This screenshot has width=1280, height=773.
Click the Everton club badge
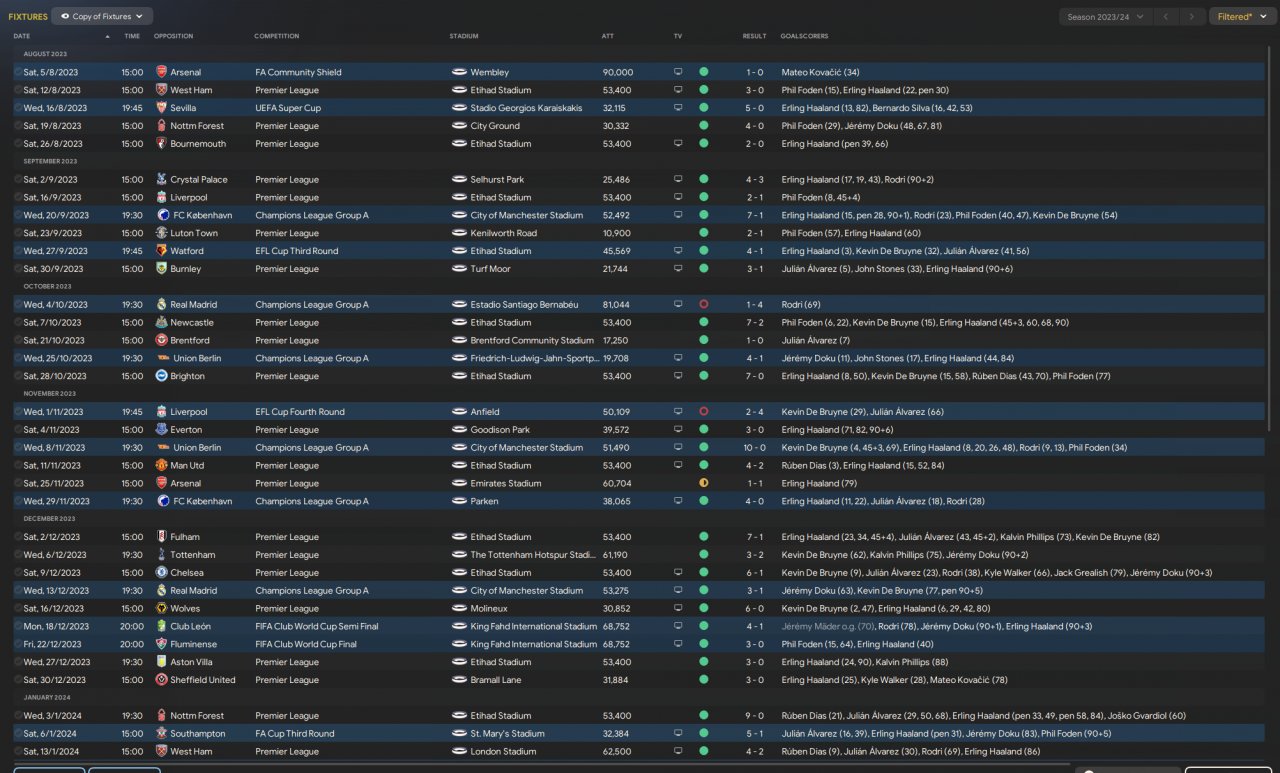point(162,430)
